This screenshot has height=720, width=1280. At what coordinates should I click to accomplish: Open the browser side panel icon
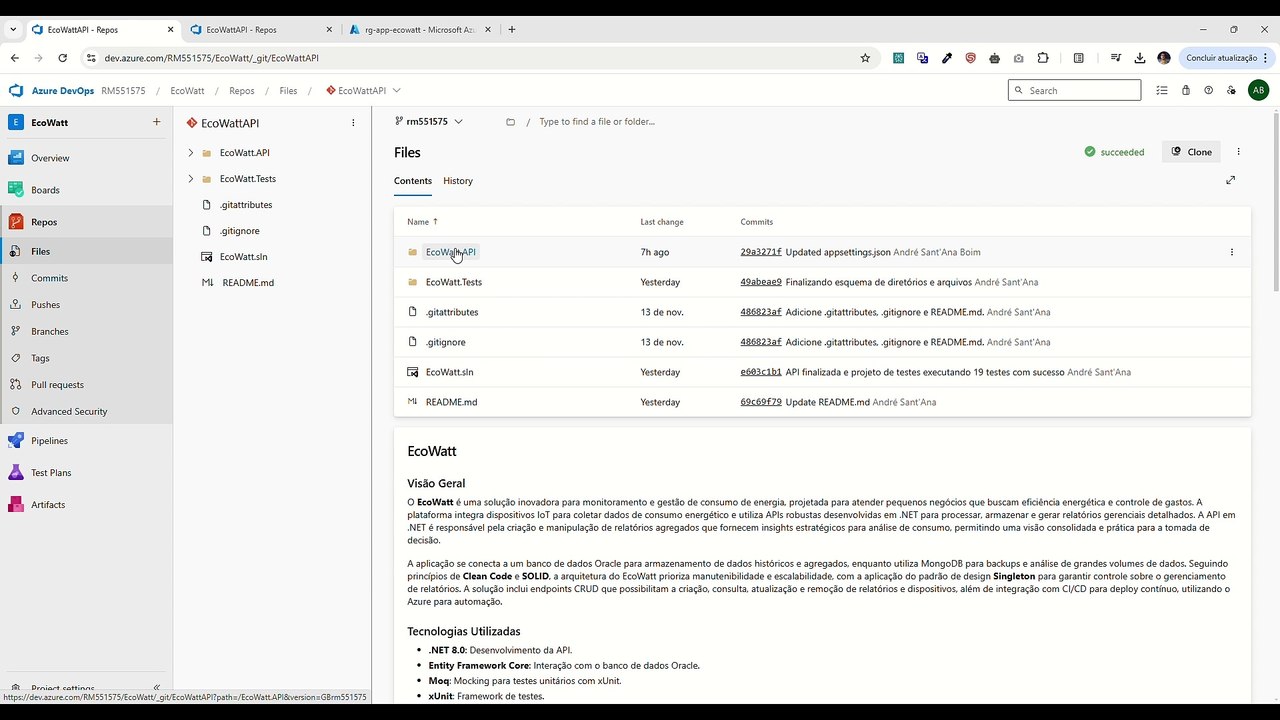pos(1078,58)
